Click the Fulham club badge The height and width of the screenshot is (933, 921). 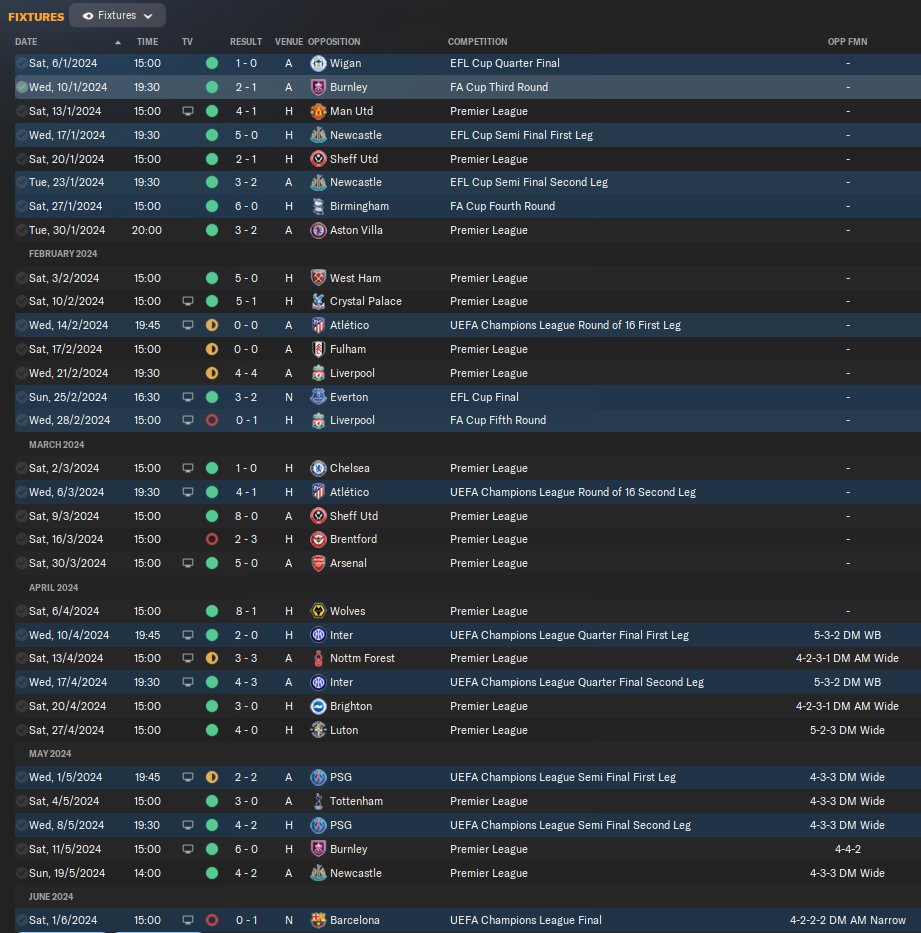(x=318, y=349)
